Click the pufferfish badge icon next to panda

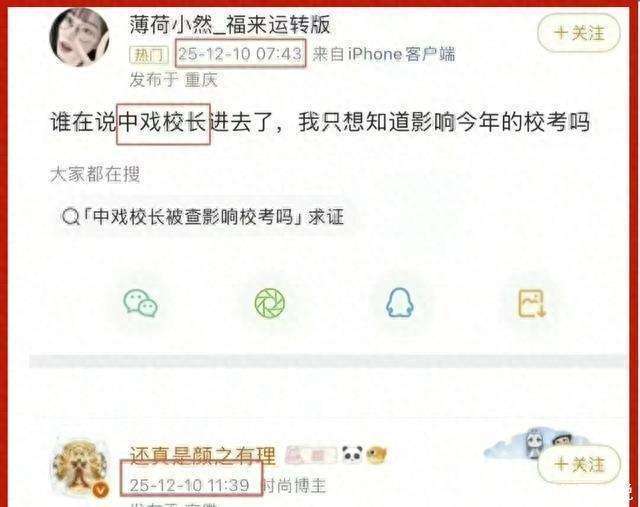coord(376,455)
